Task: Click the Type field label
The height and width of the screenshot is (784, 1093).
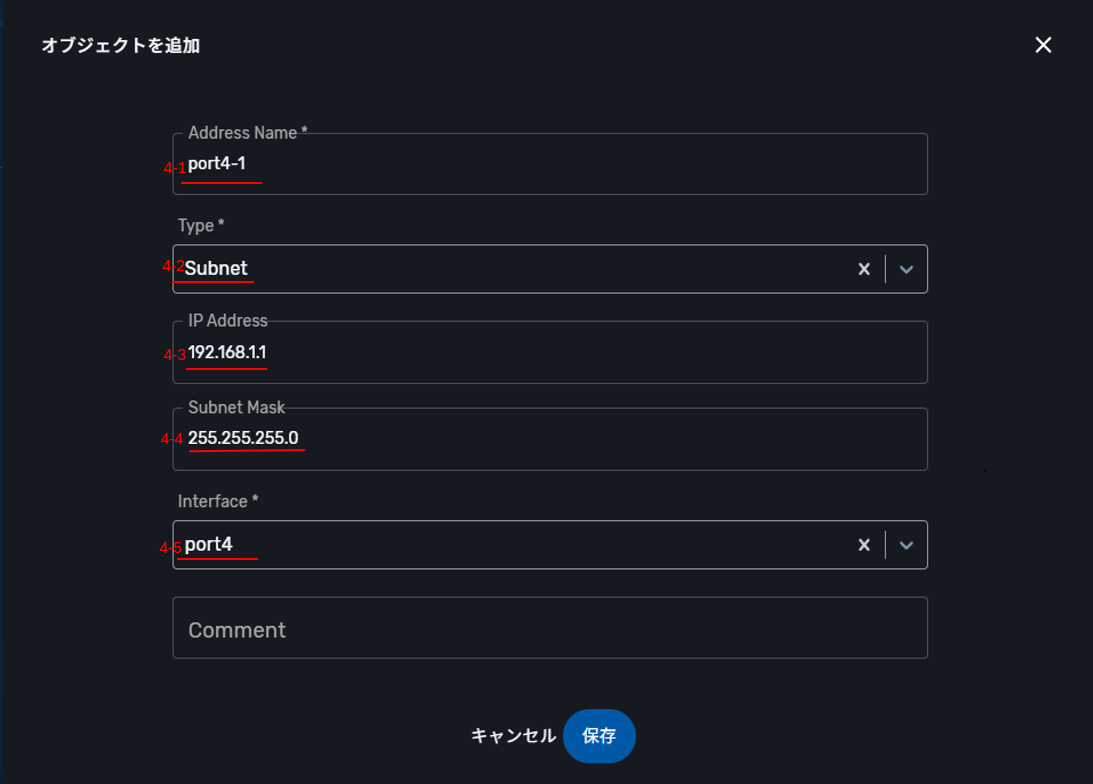Action: pos(201,226)
